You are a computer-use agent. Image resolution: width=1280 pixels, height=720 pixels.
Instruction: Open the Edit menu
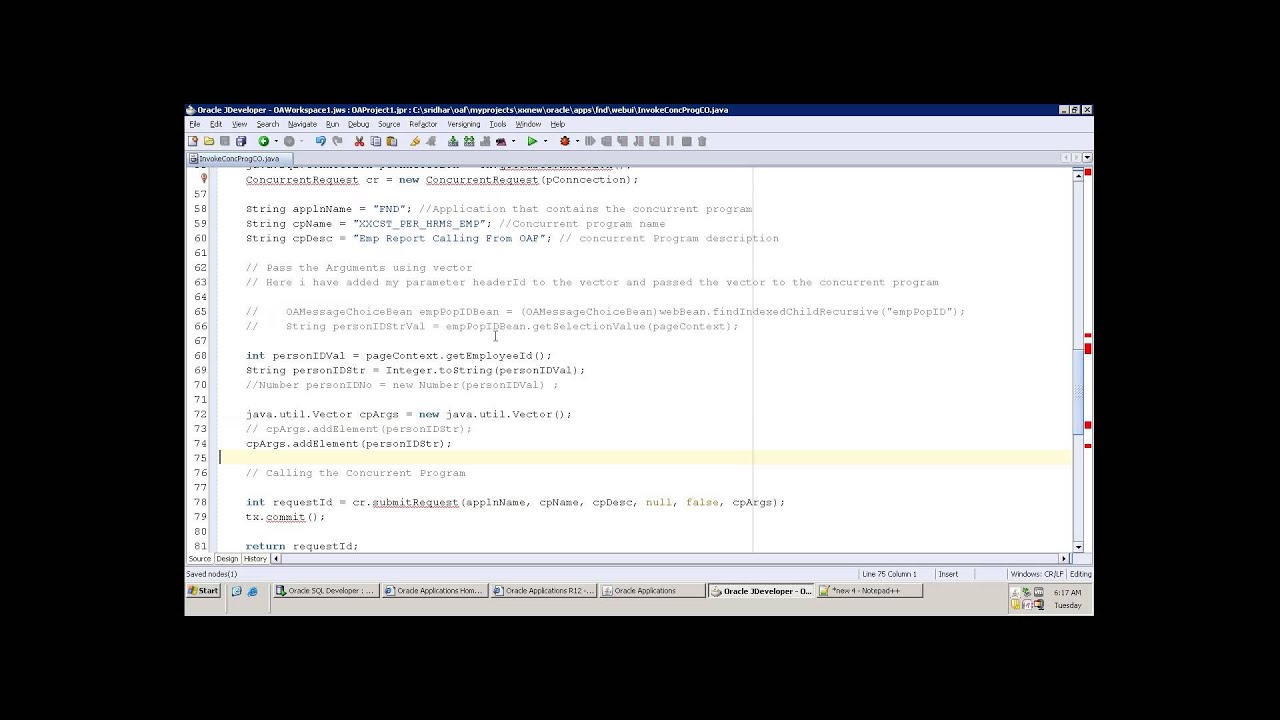point(216,124)
